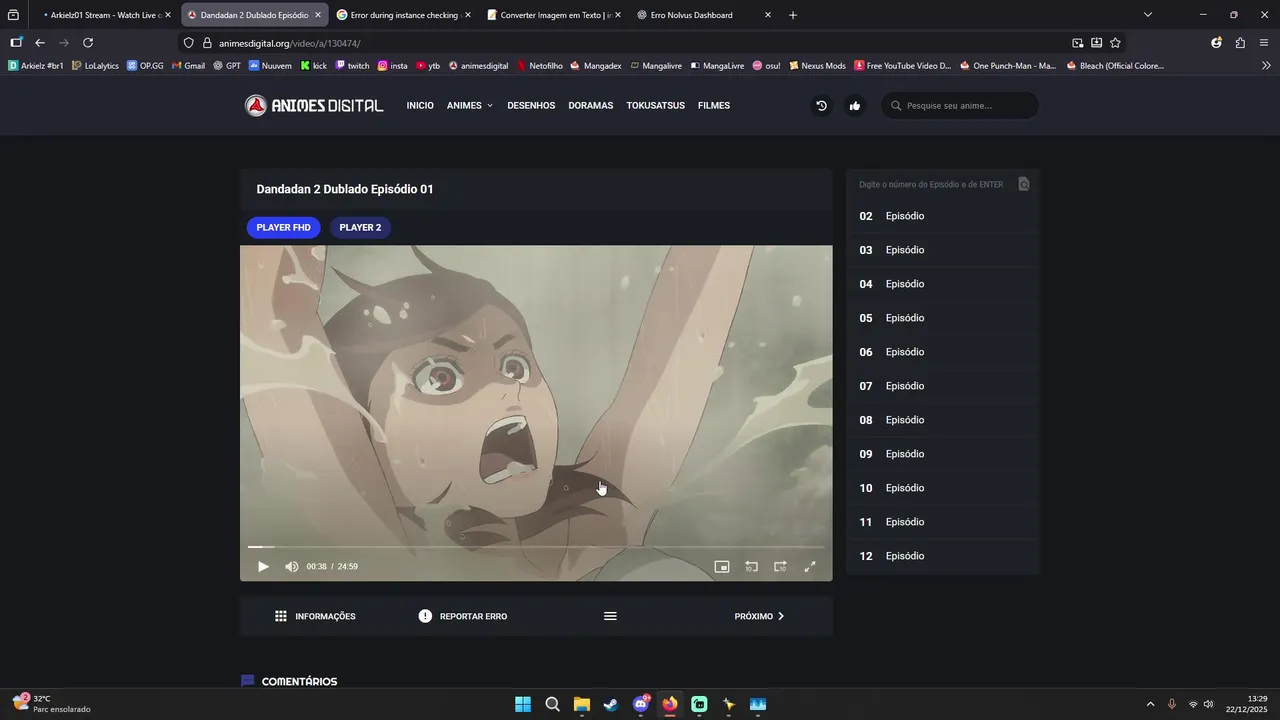This screenshot has height=720, width=1280.
Task: Open Episódio 12 from the list
Action: [943, 556]
